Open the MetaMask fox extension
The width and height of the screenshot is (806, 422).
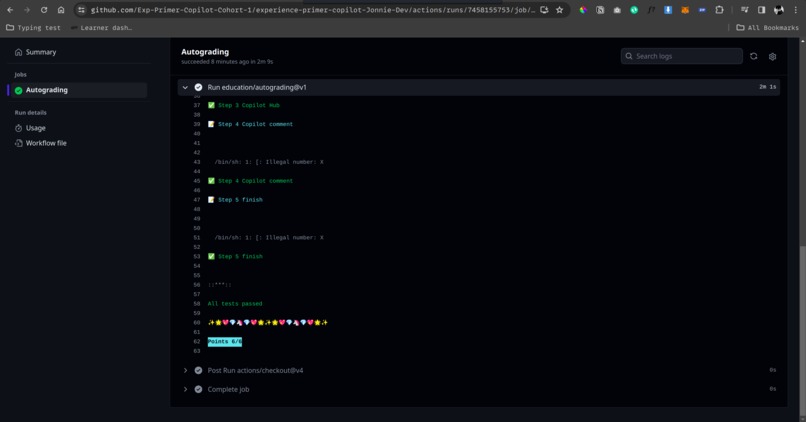click(685, 10)
